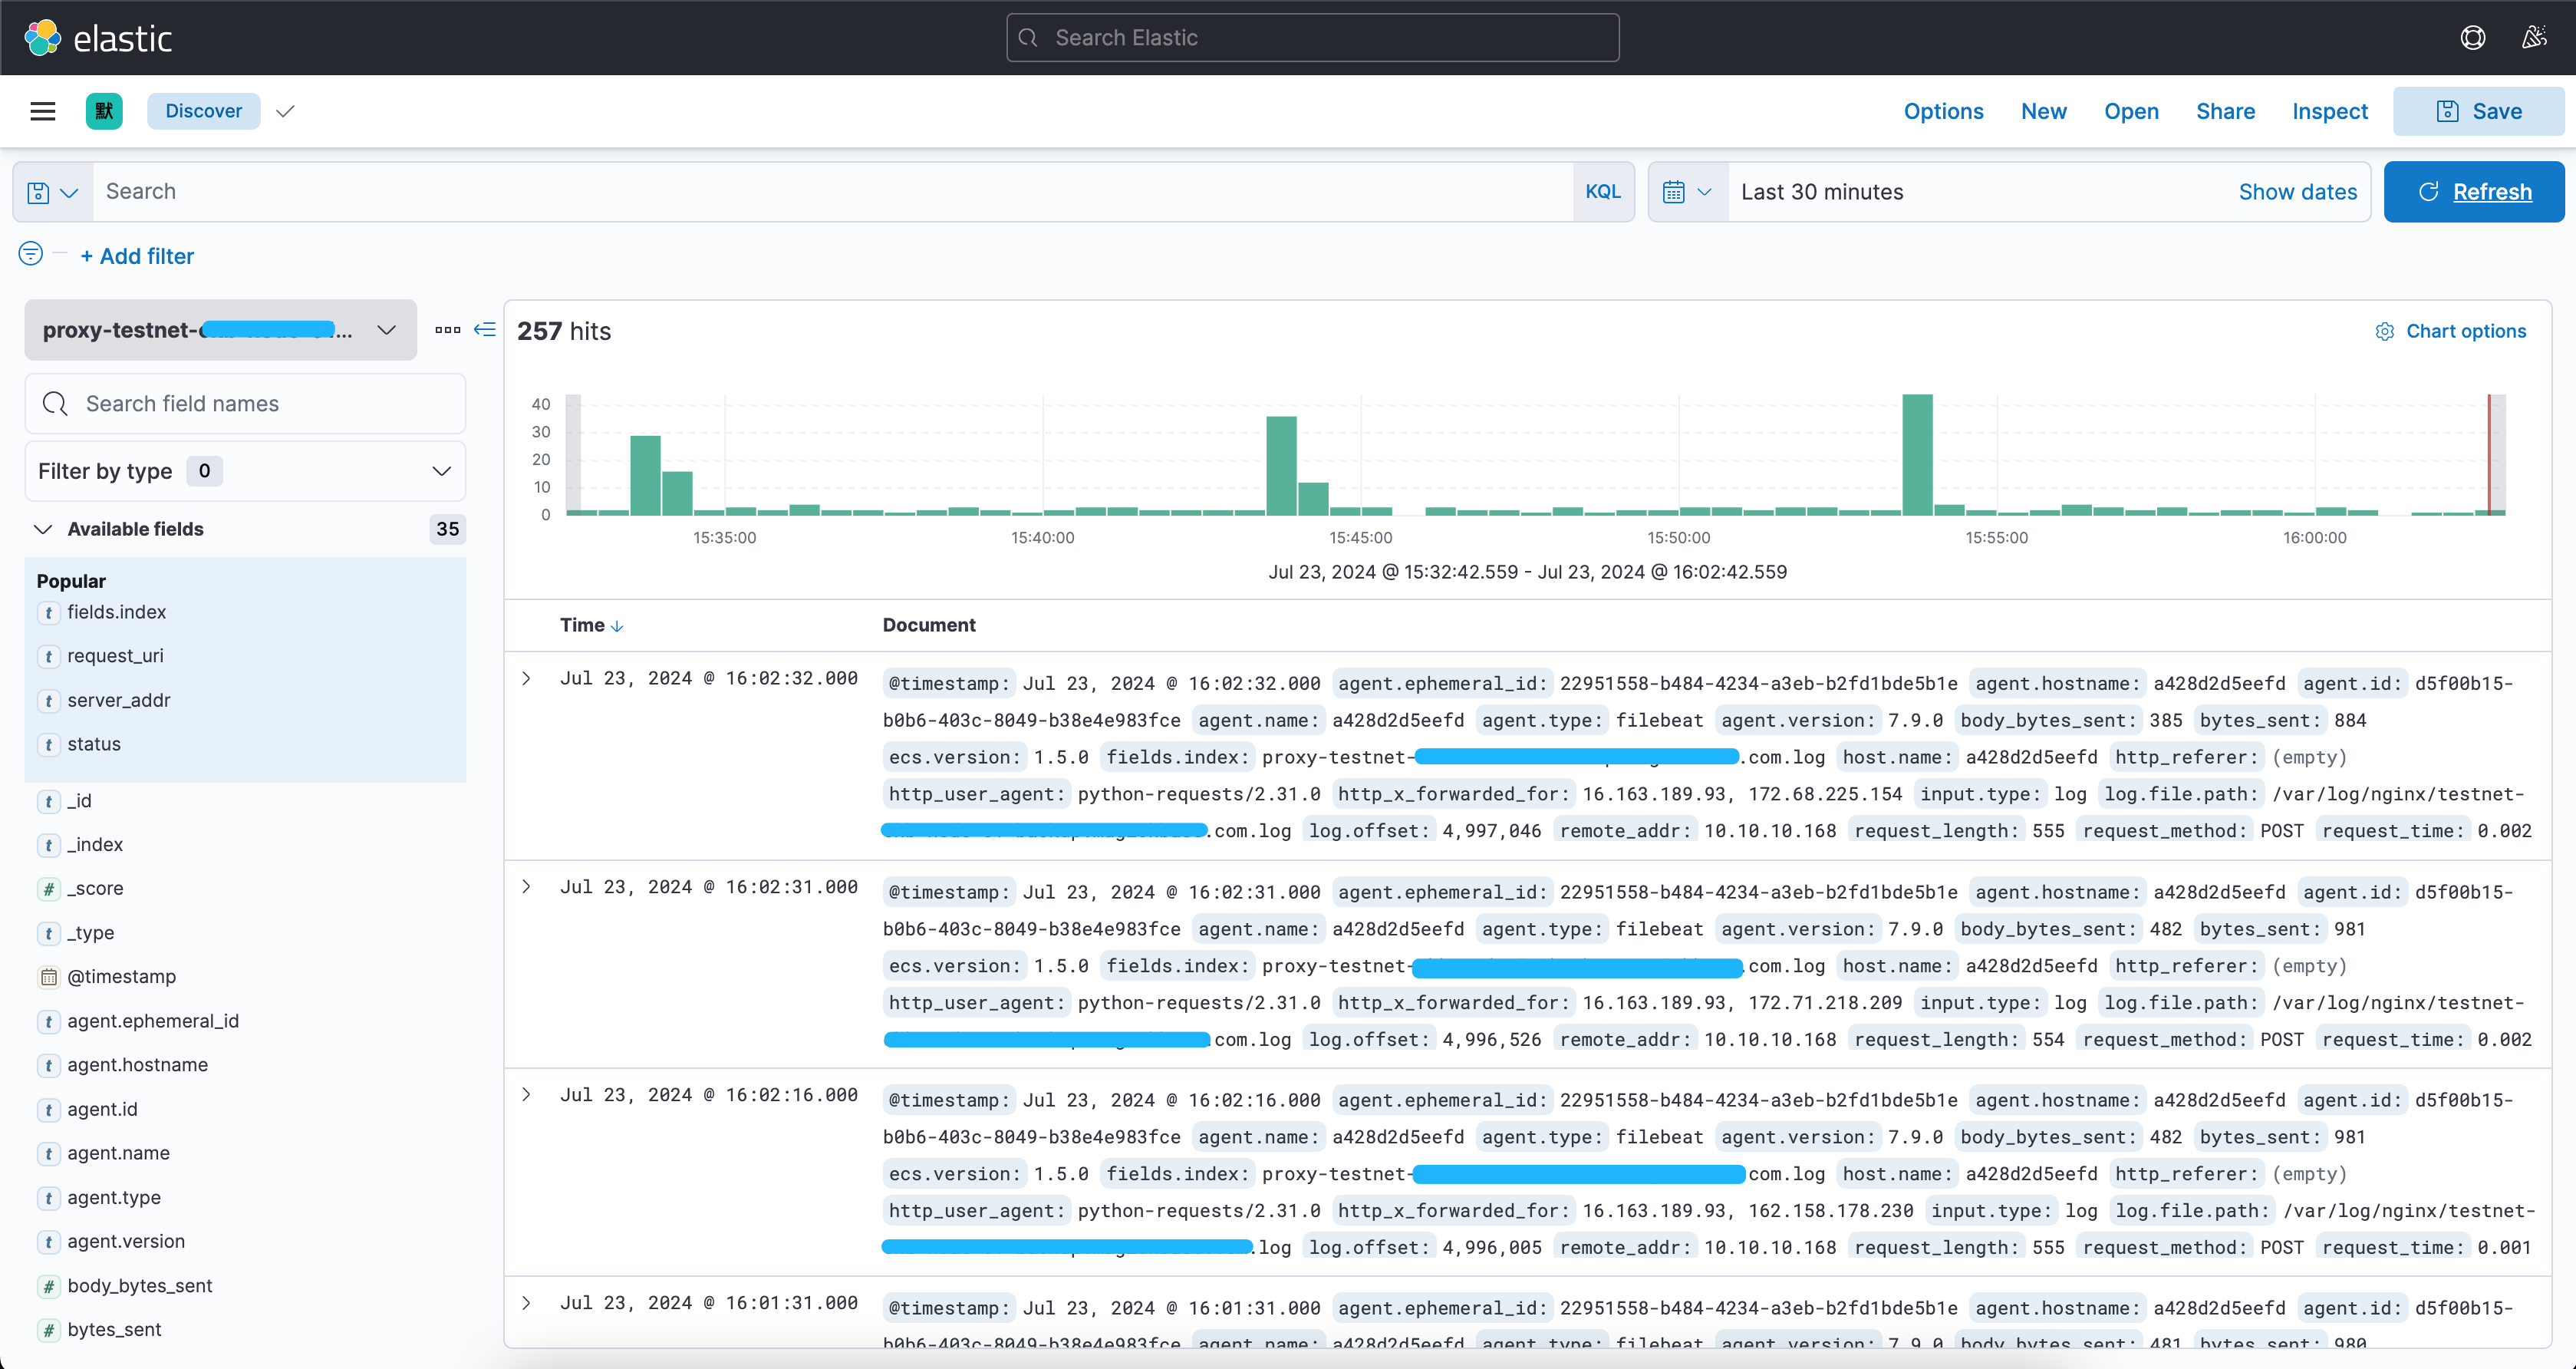Click New in the top menu
The image size is (2576, 1369).
[x=2043, y=111]
